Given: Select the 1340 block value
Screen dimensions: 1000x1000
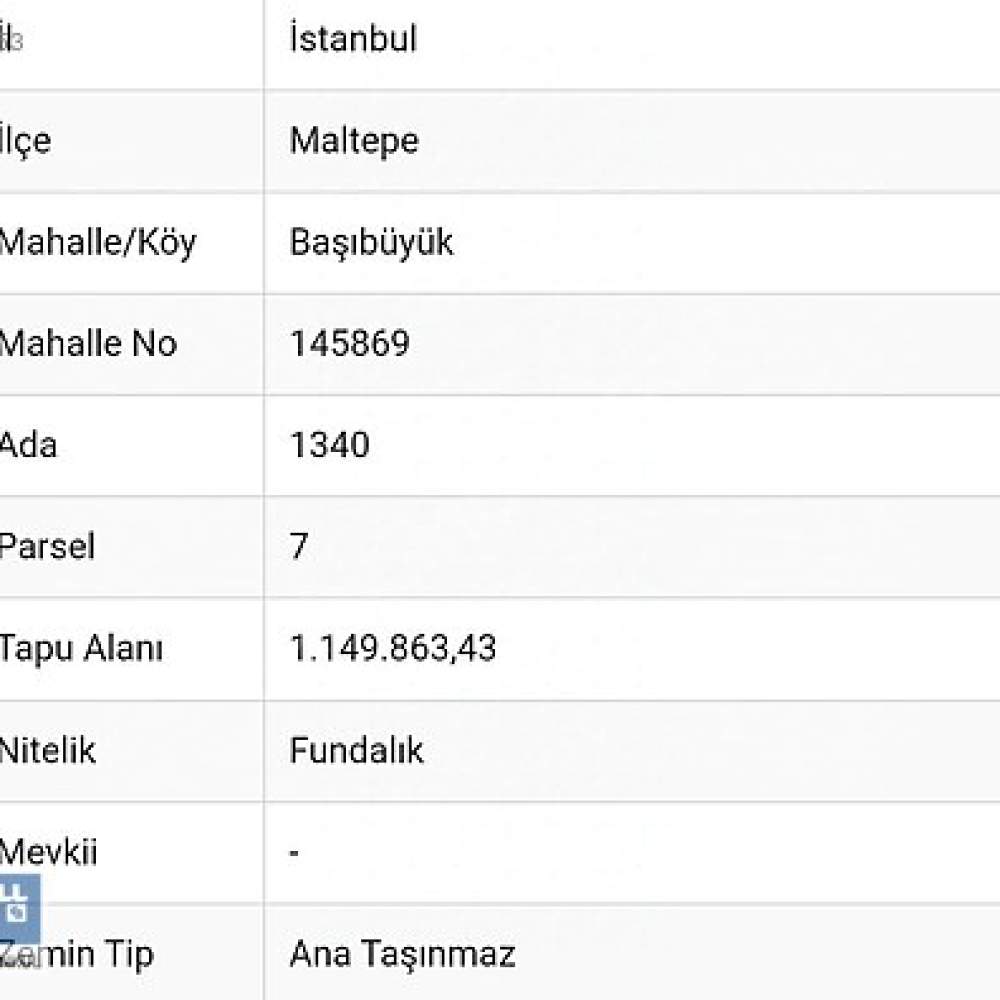Looking at the screenshot, I should coord(330,445).
